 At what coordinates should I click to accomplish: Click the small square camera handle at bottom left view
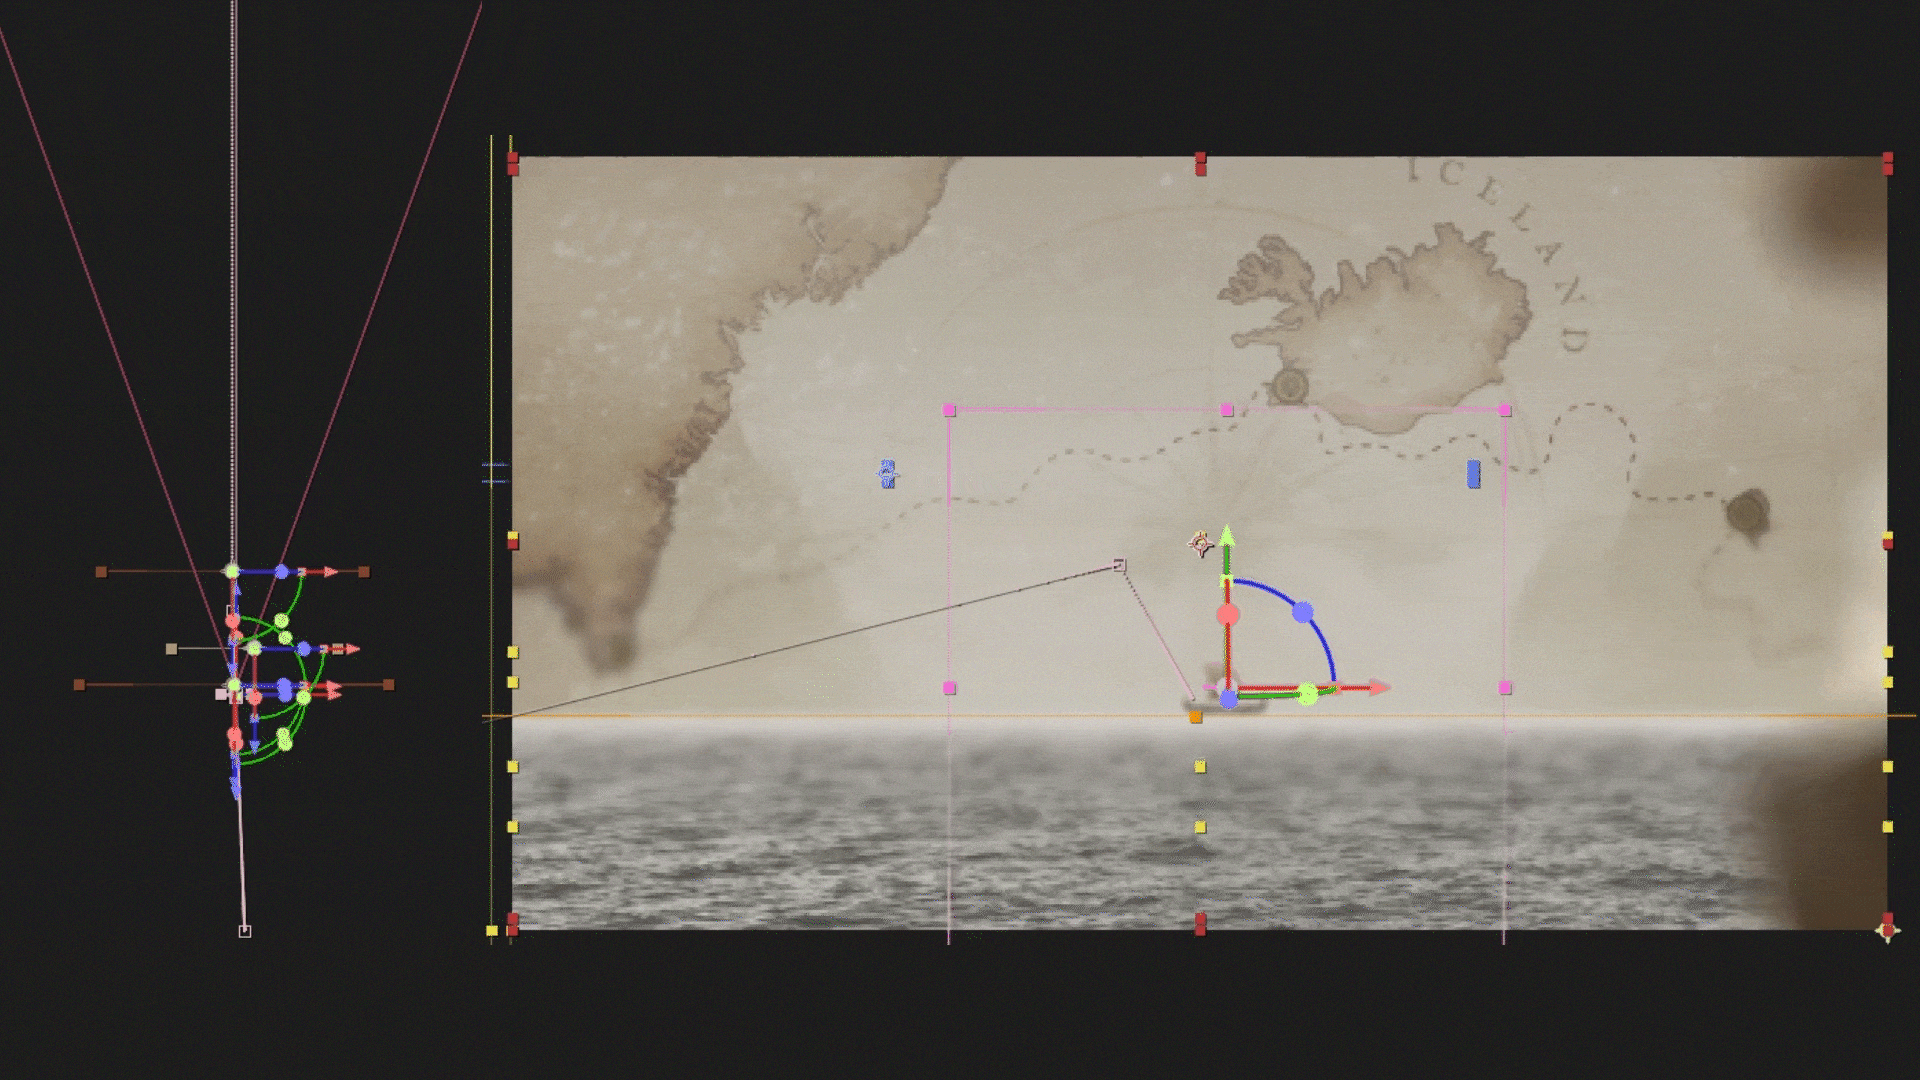coord(245,931)
